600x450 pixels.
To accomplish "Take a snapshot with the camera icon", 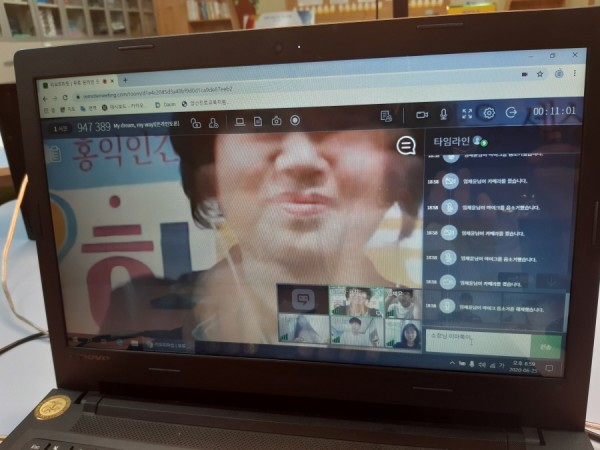I will coord(277,121).
